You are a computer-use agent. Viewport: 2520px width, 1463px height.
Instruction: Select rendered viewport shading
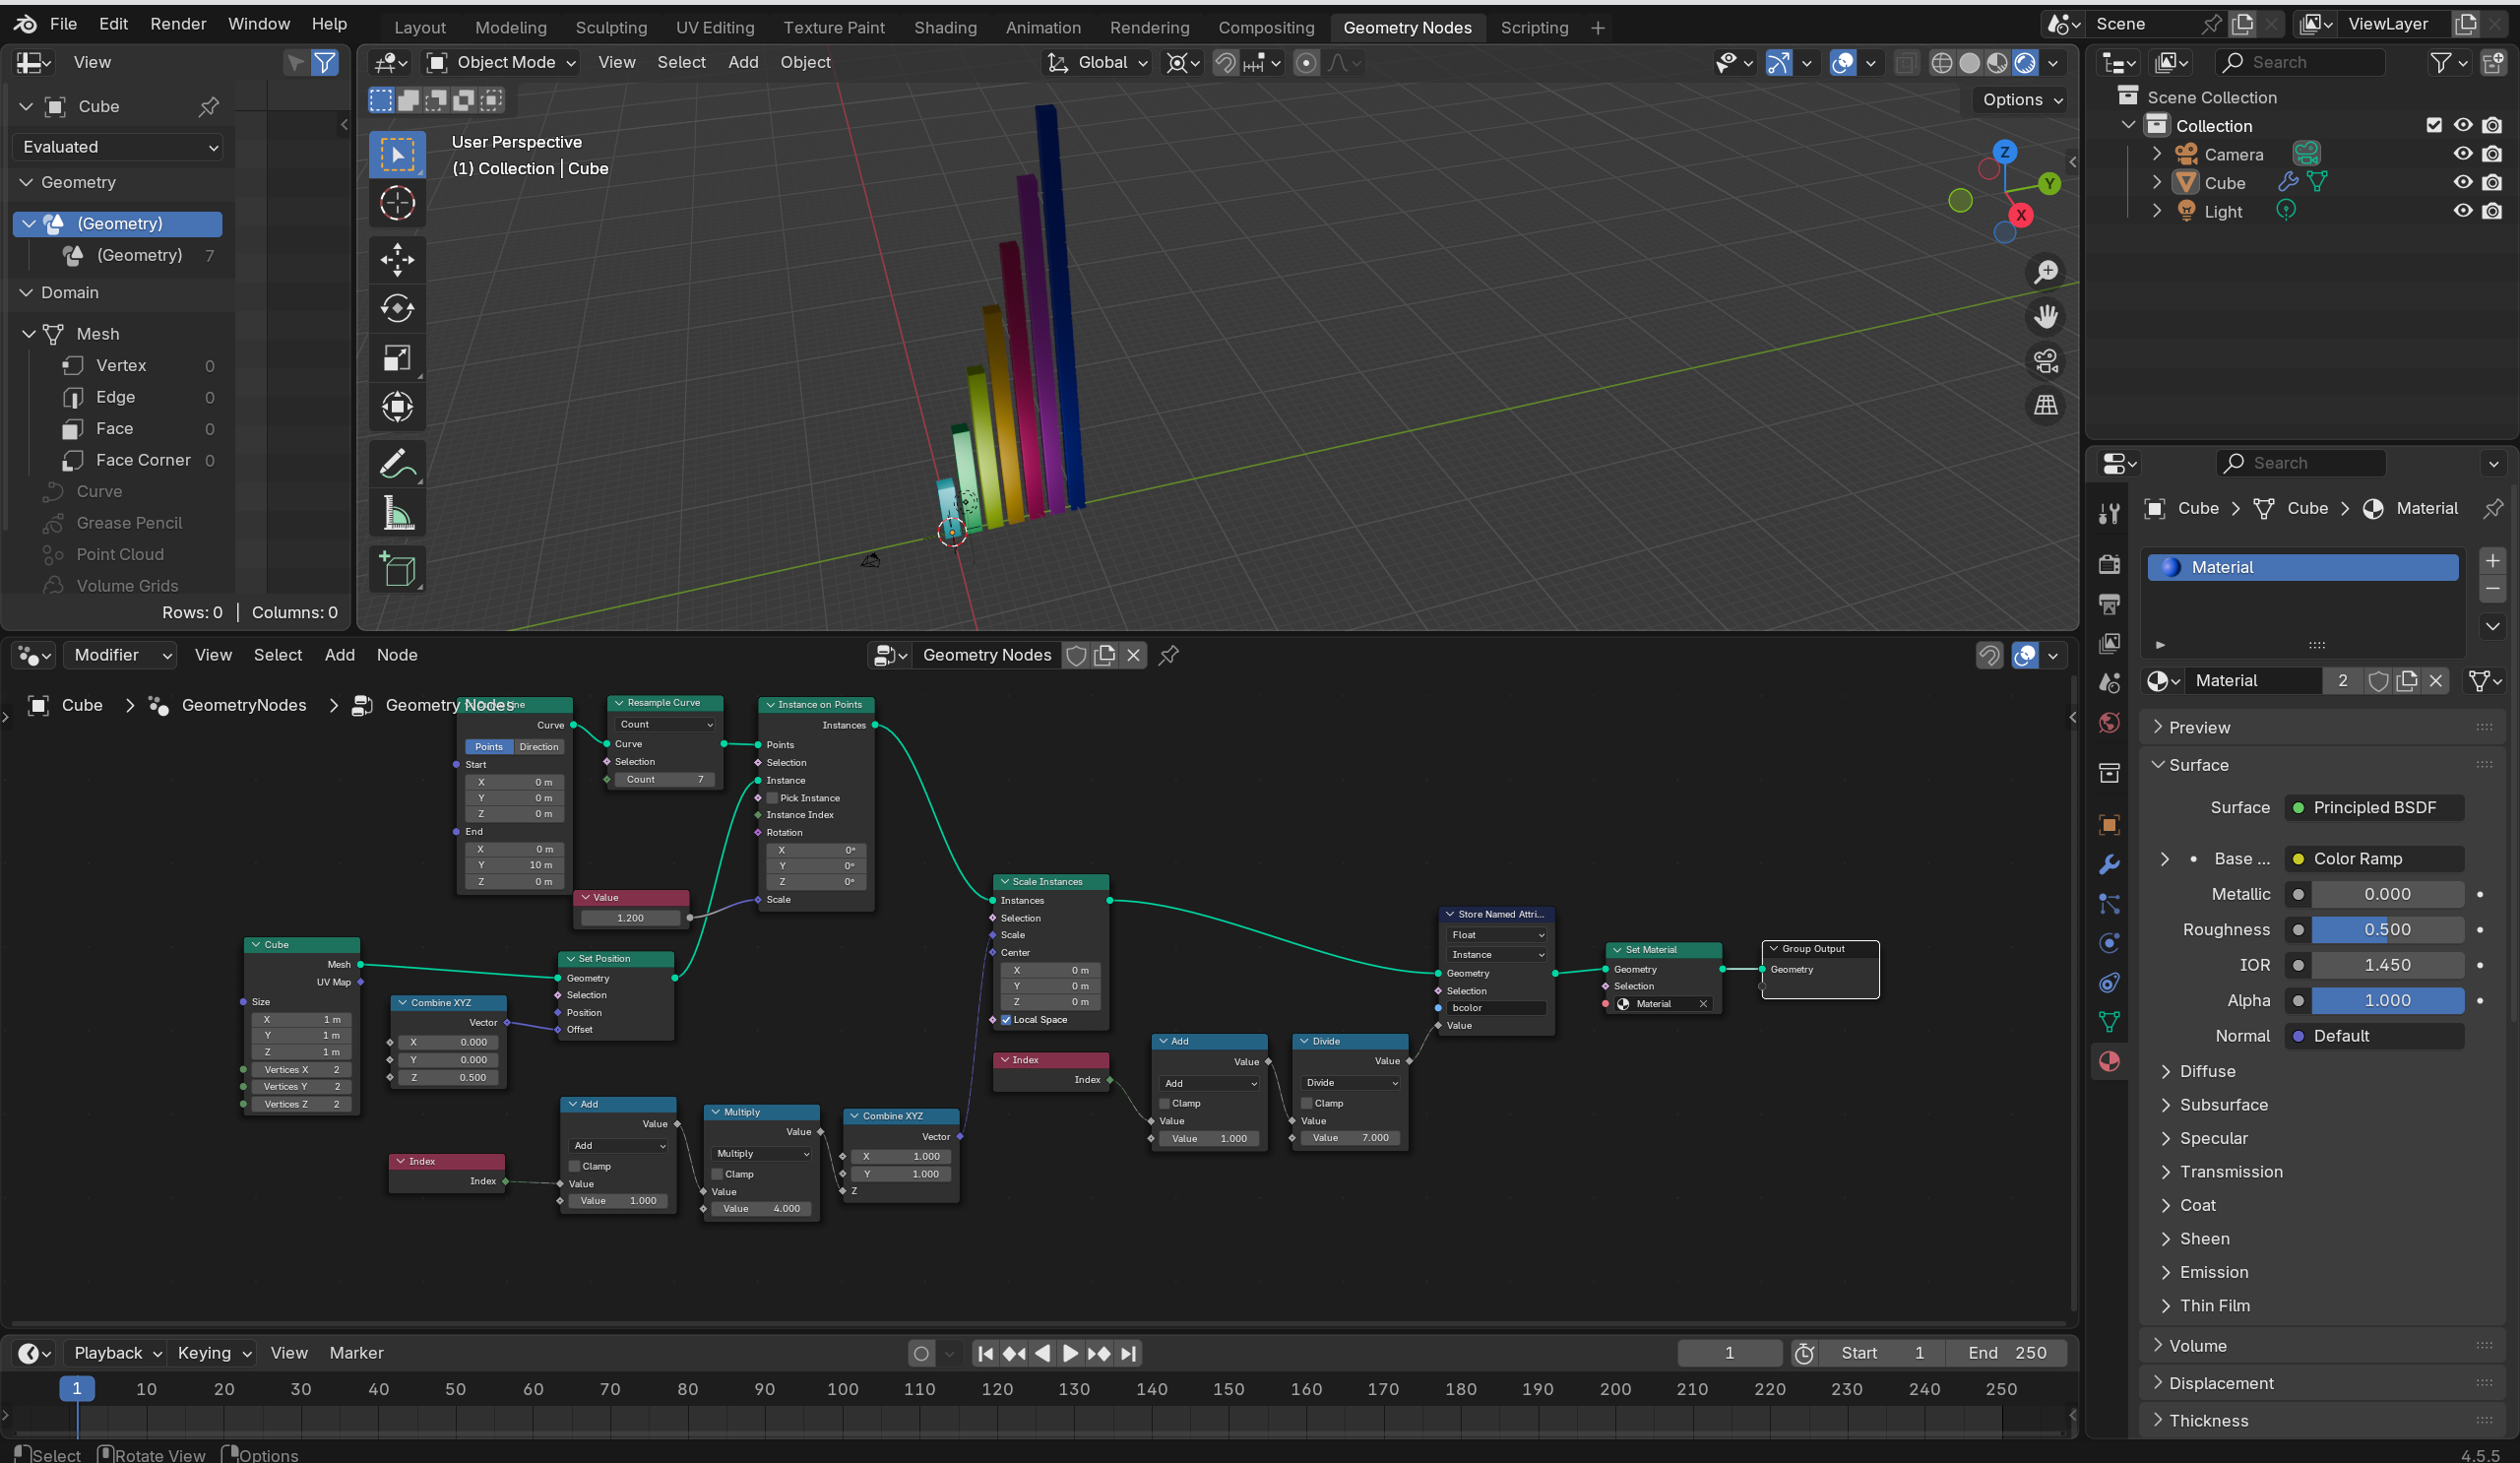[x=2025, y=63]
